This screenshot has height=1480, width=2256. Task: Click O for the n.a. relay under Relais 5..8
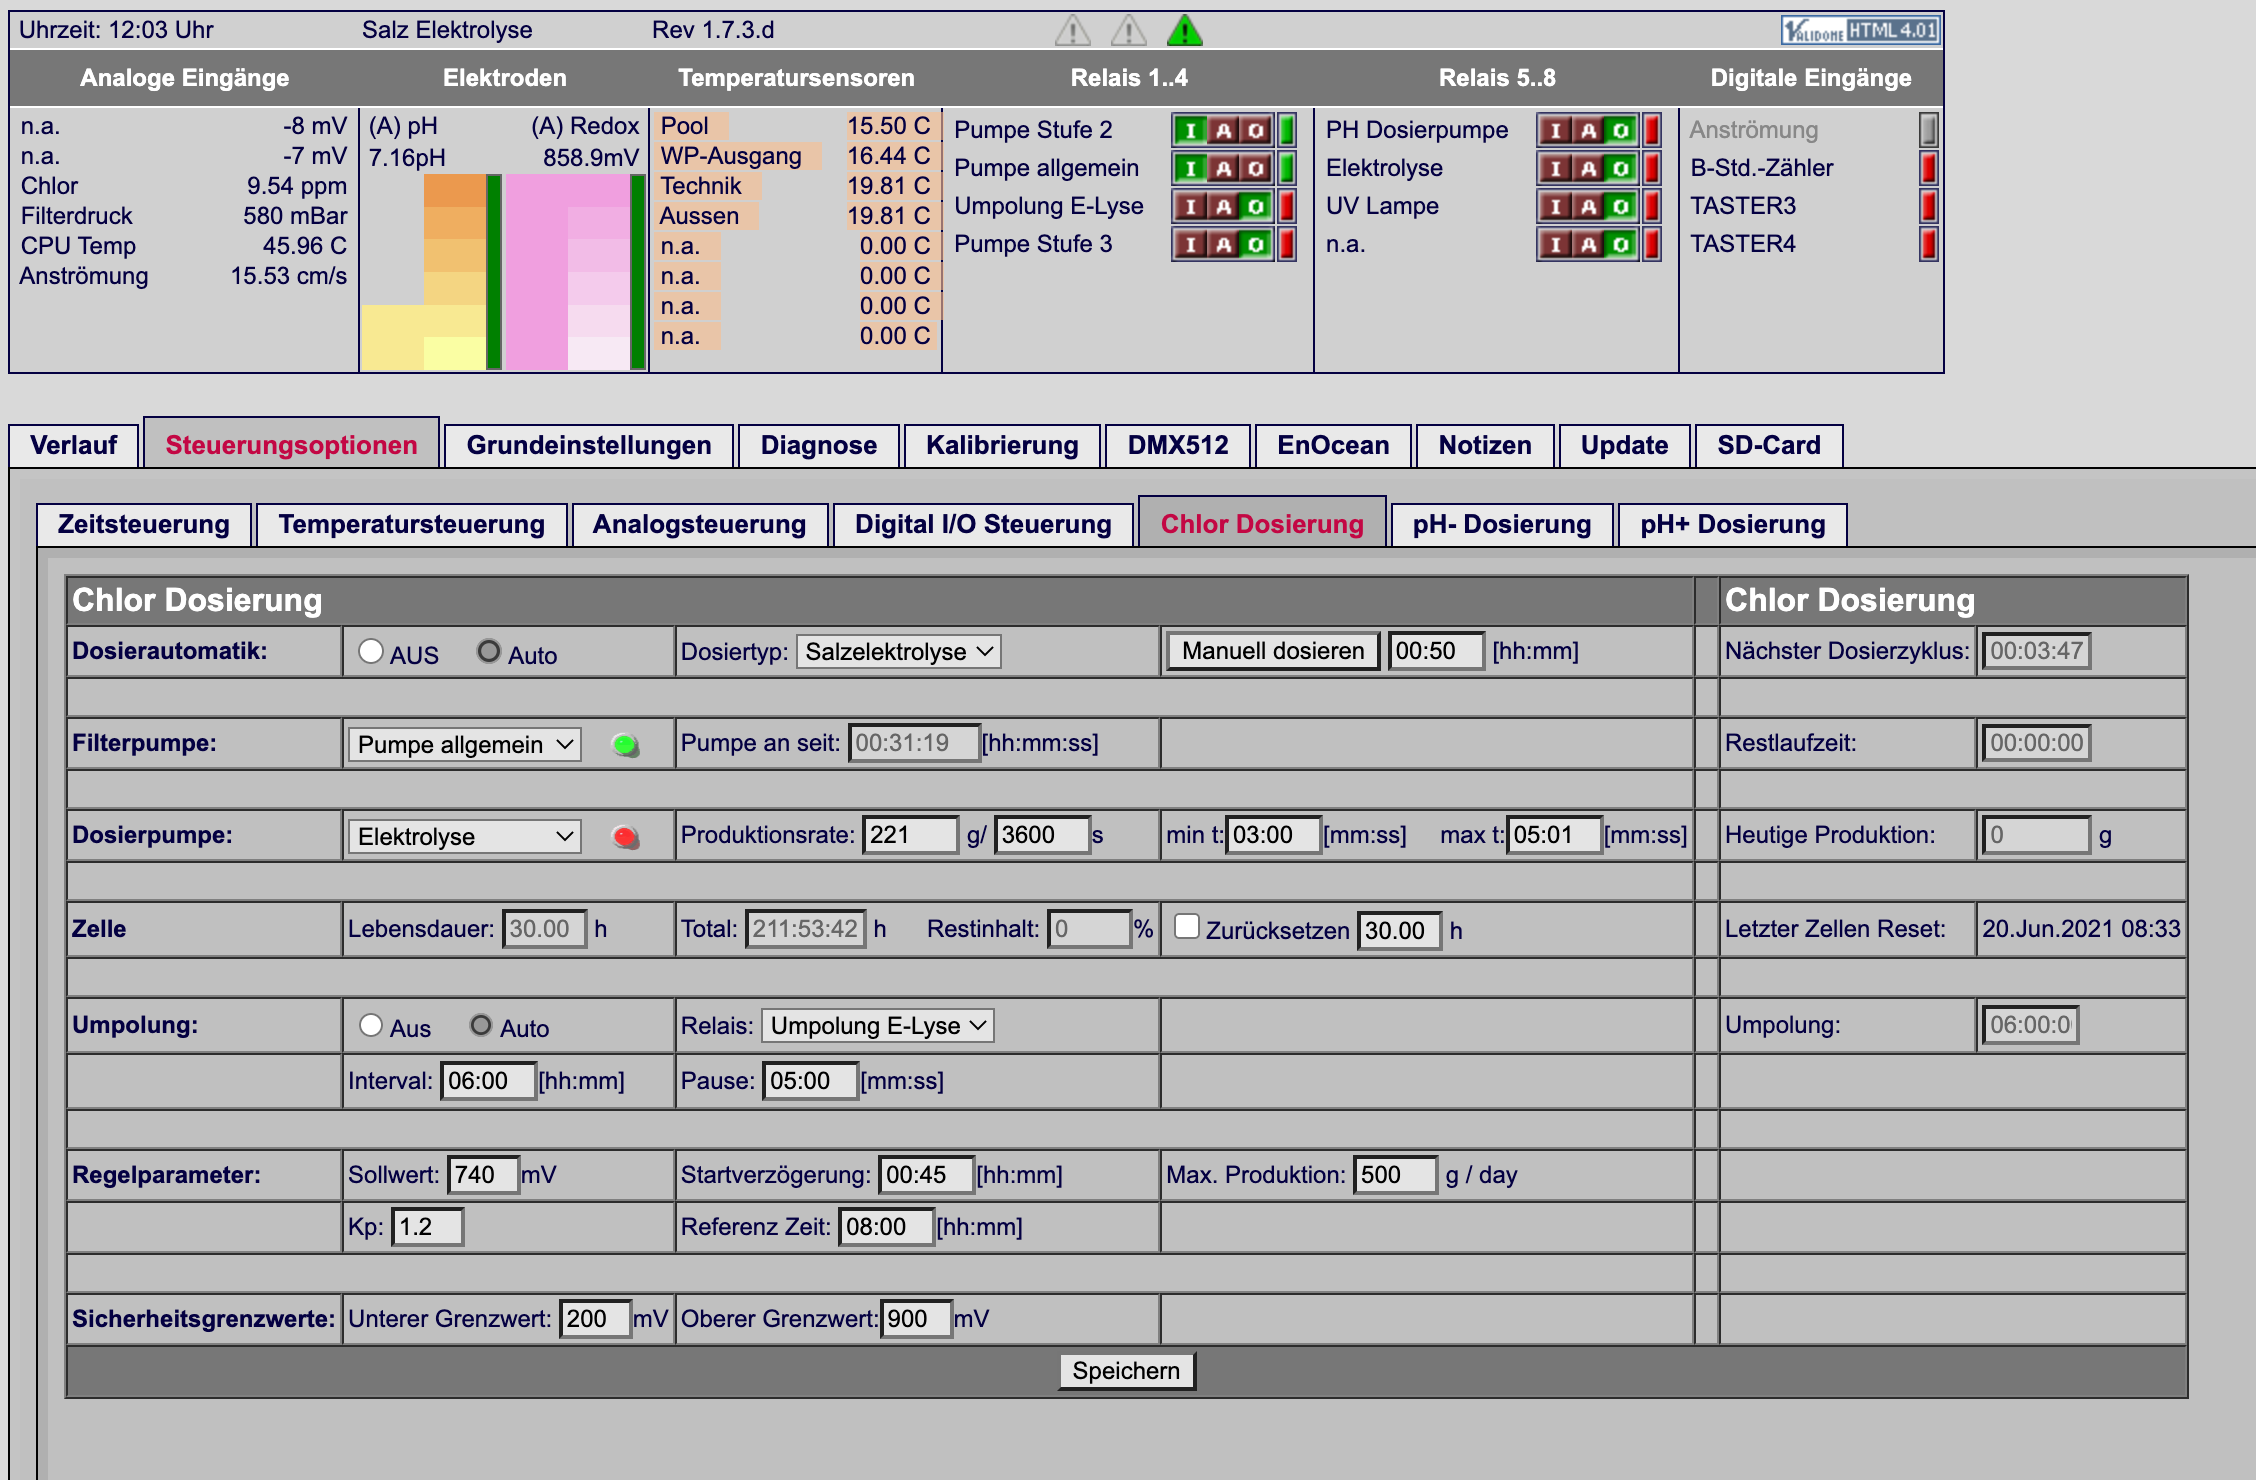1621,244
